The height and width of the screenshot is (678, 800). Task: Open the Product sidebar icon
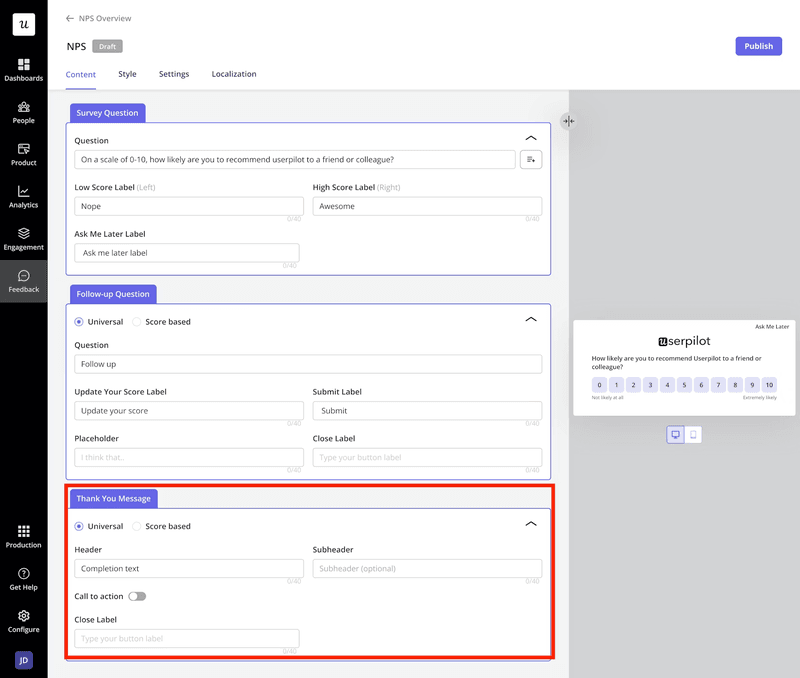pos(23,153)
